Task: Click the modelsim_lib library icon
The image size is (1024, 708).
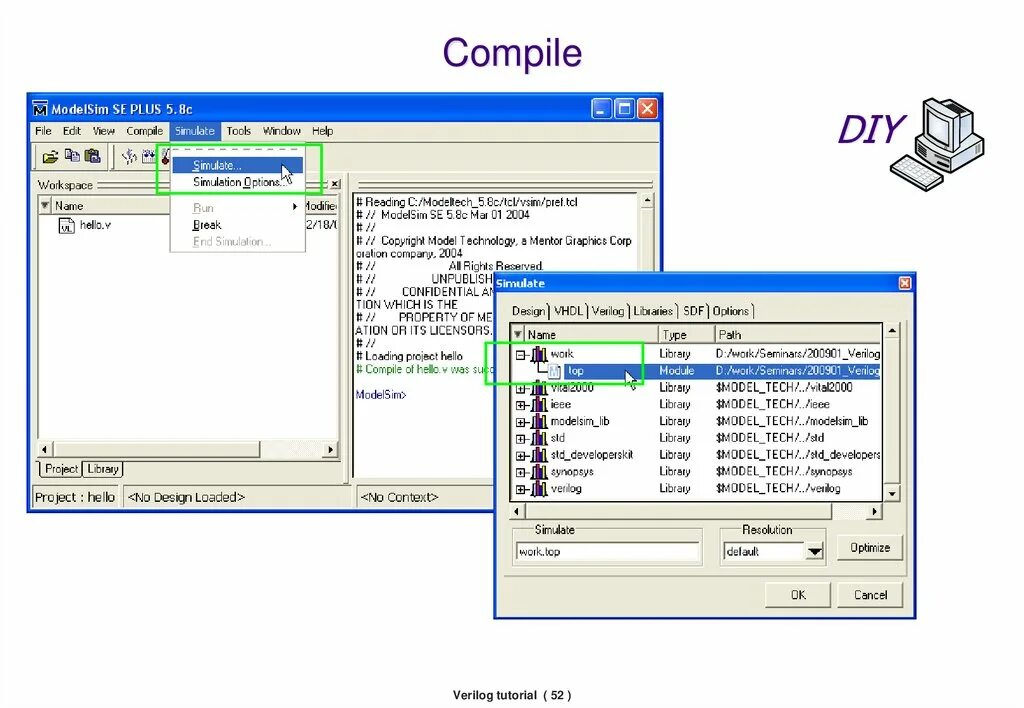Action: click(x=539, y=422)
